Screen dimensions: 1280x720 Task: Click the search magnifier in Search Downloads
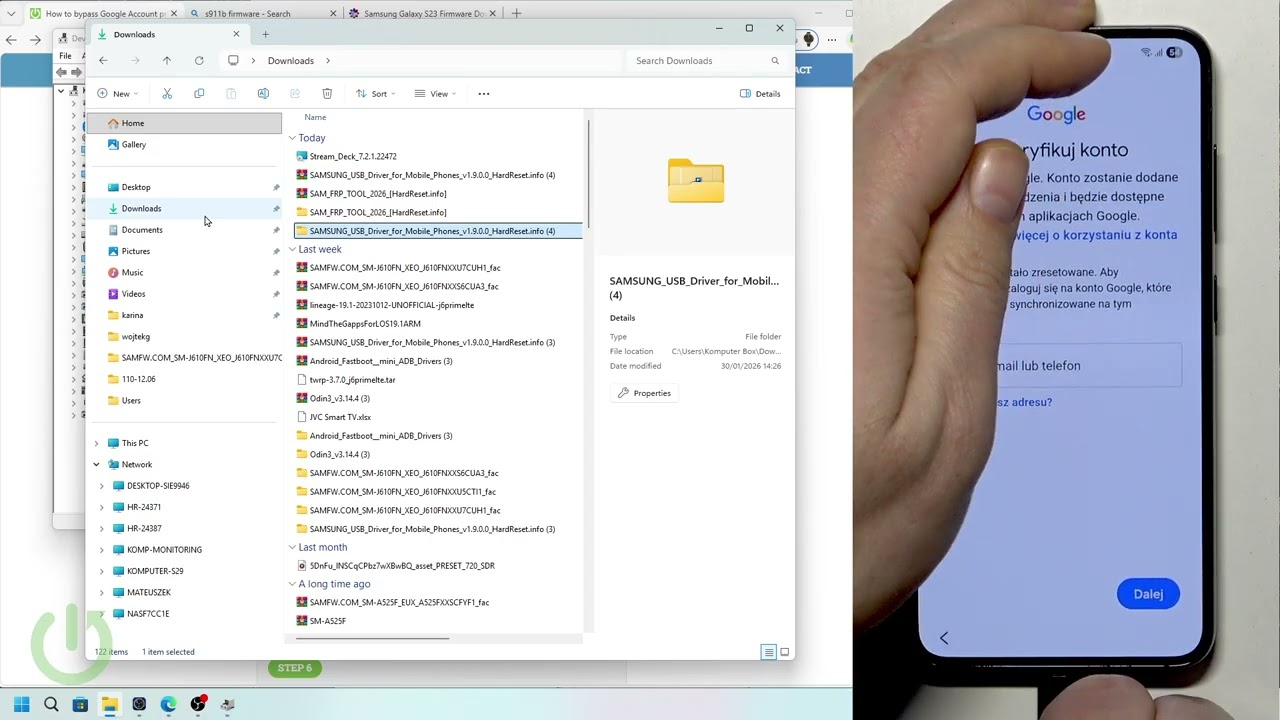(x=775, y=61)
